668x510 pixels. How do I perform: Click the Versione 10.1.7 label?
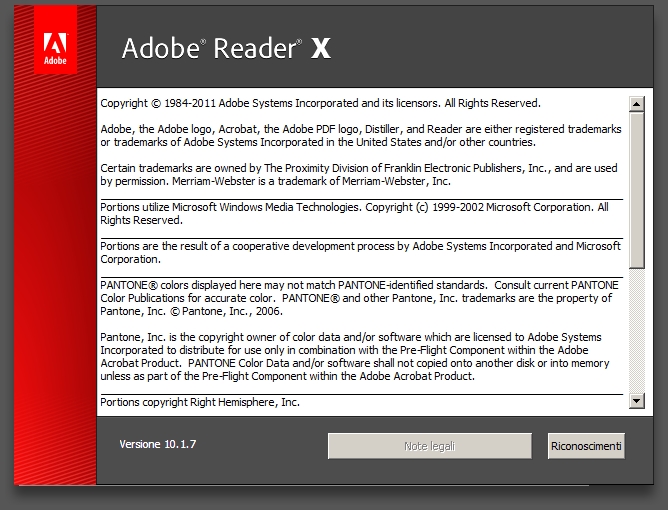(x=158, y=444)
